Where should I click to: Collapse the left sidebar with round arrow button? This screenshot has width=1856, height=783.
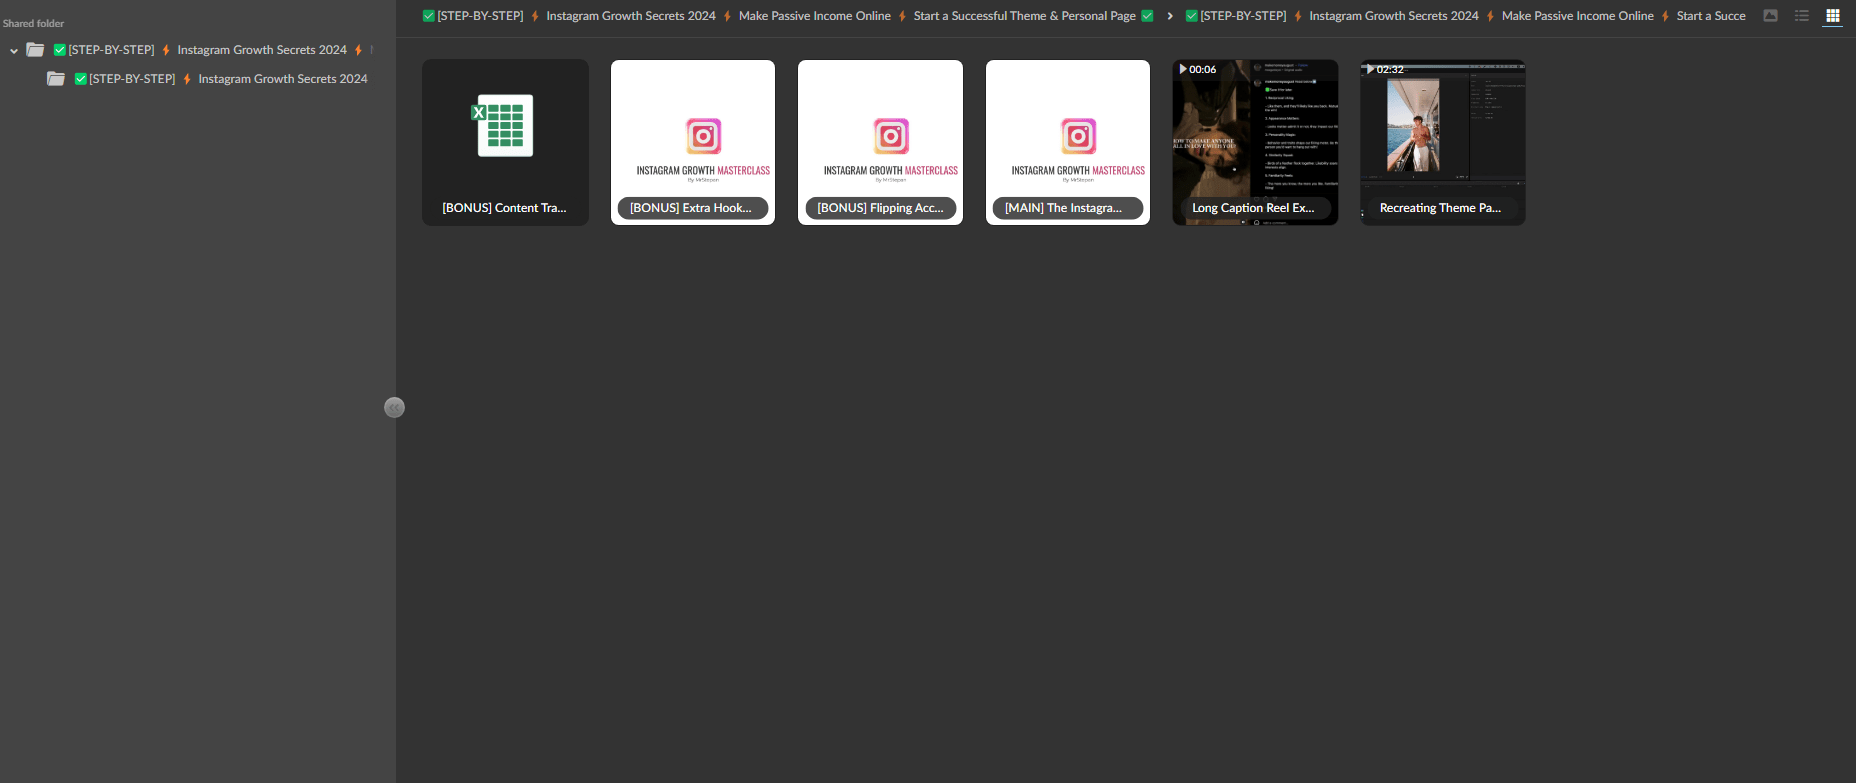pyautogui.click(x=394, y=407)
